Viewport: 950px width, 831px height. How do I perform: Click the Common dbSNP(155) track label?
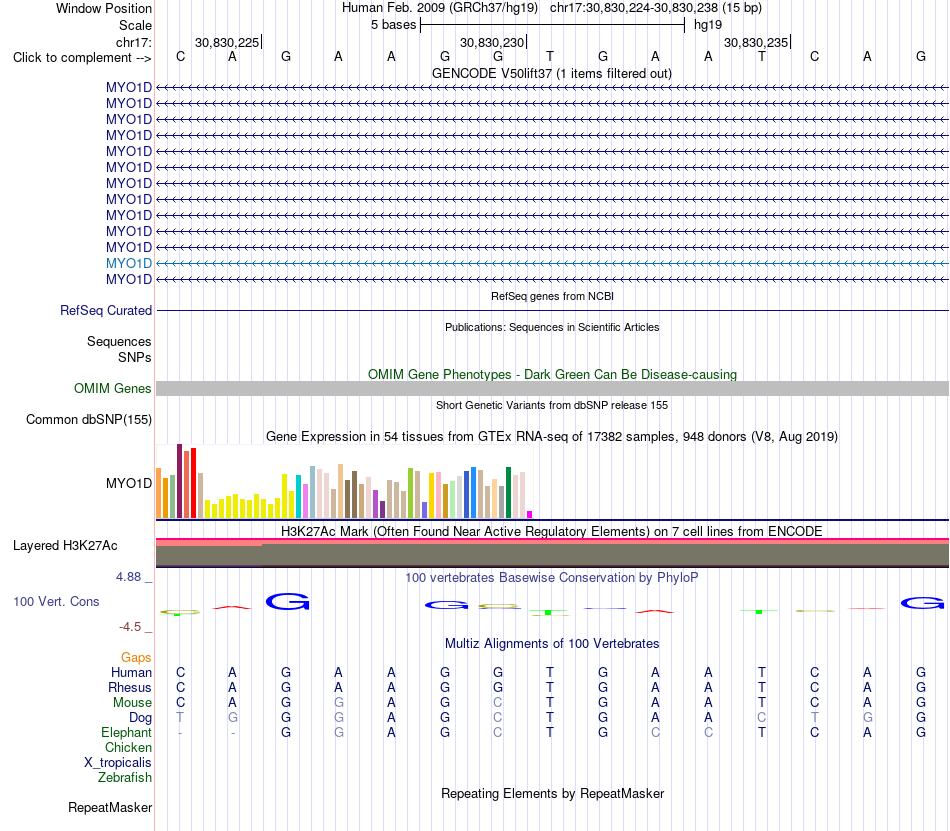coord(88,420)
